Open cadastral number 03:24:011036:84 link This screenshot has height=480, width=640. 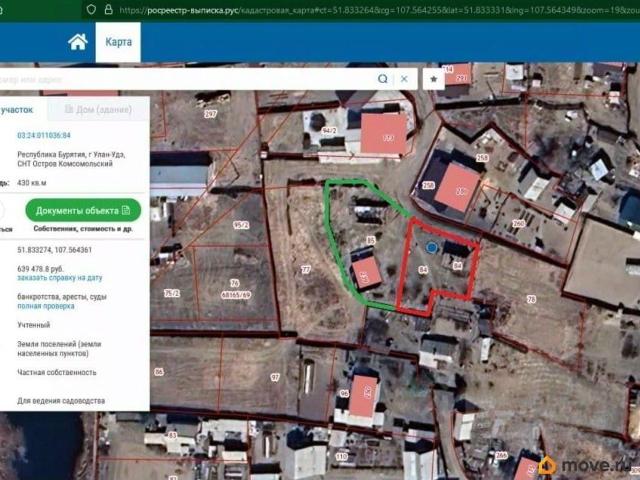pyautogui.click(x=44, y=135)
